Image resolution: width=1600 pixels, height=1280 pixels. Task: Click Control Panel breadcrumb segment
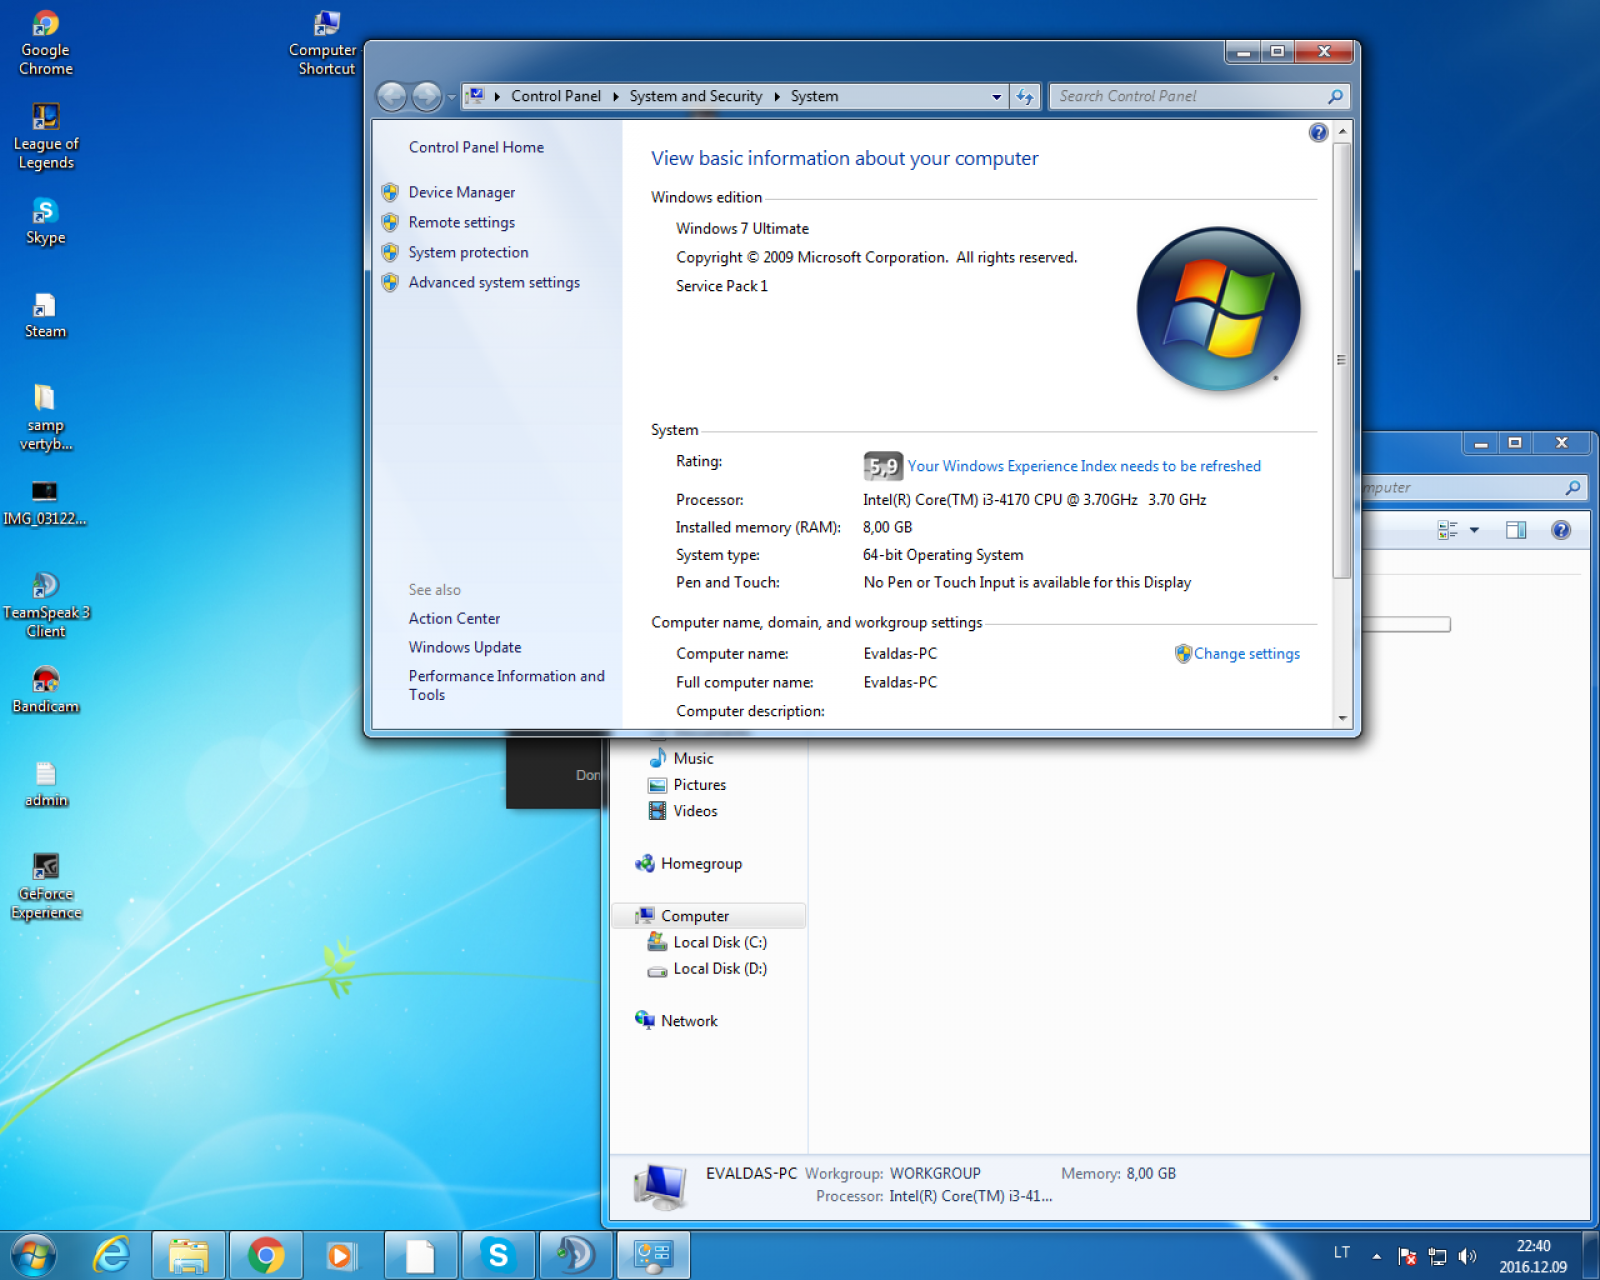click(556, 96)
